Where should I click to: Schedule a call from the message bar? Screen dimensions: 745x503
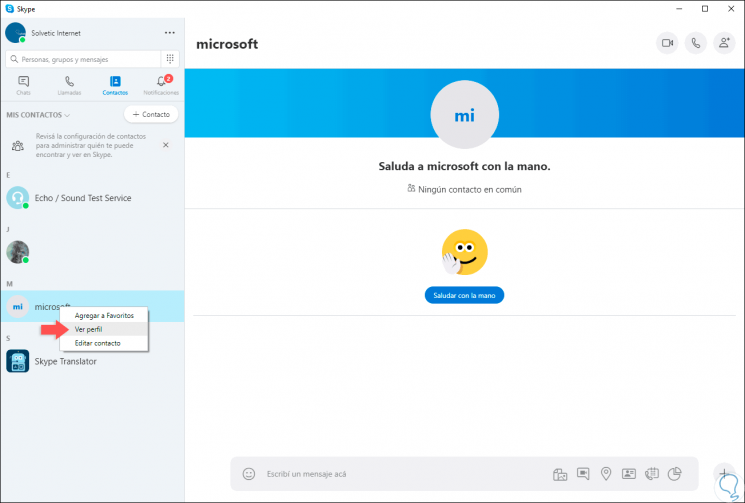(x=651, y=474)
